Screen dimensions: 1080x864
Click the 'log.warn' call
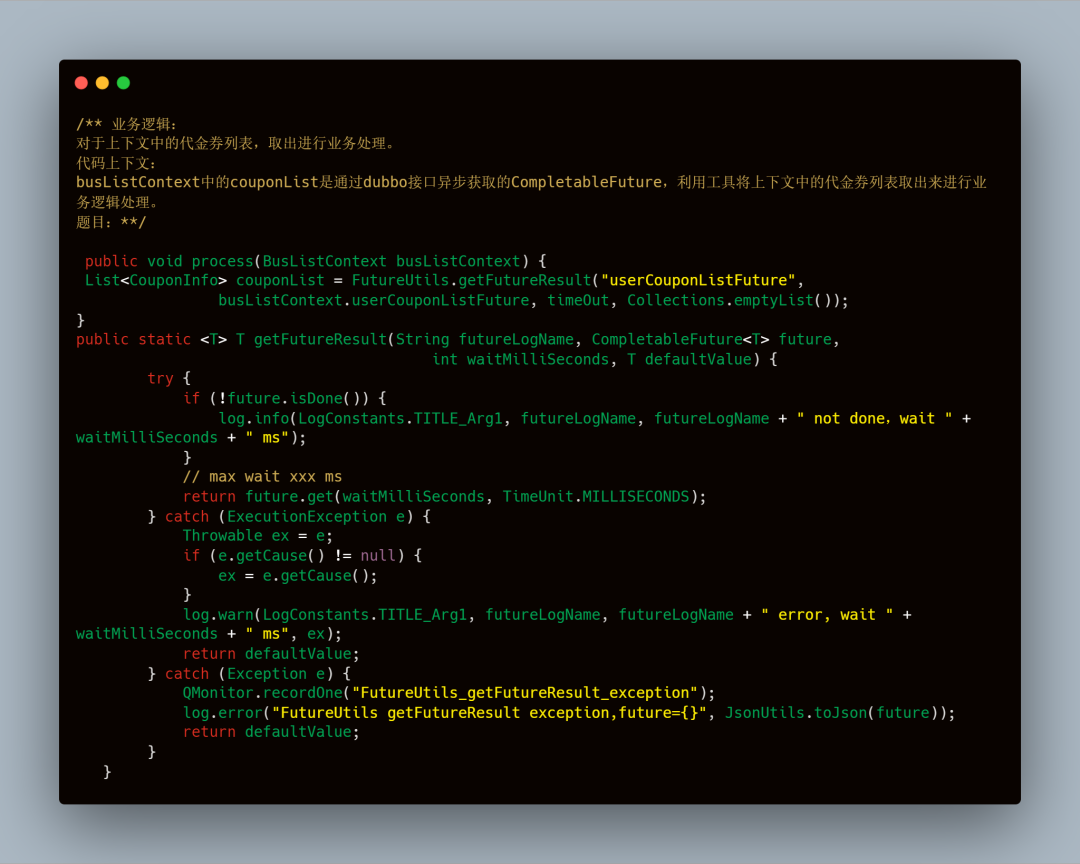point(218,615)
